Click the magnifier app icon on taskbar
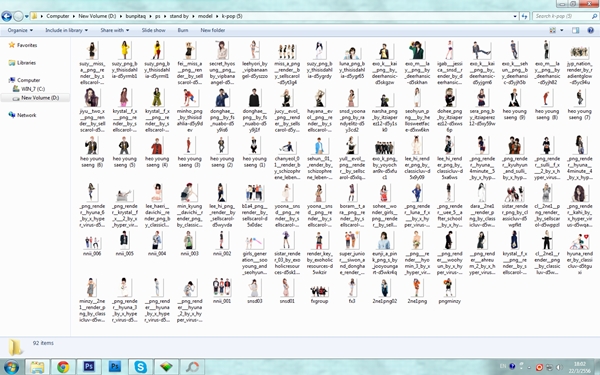The image size is (600, 375). coord(192,367)
